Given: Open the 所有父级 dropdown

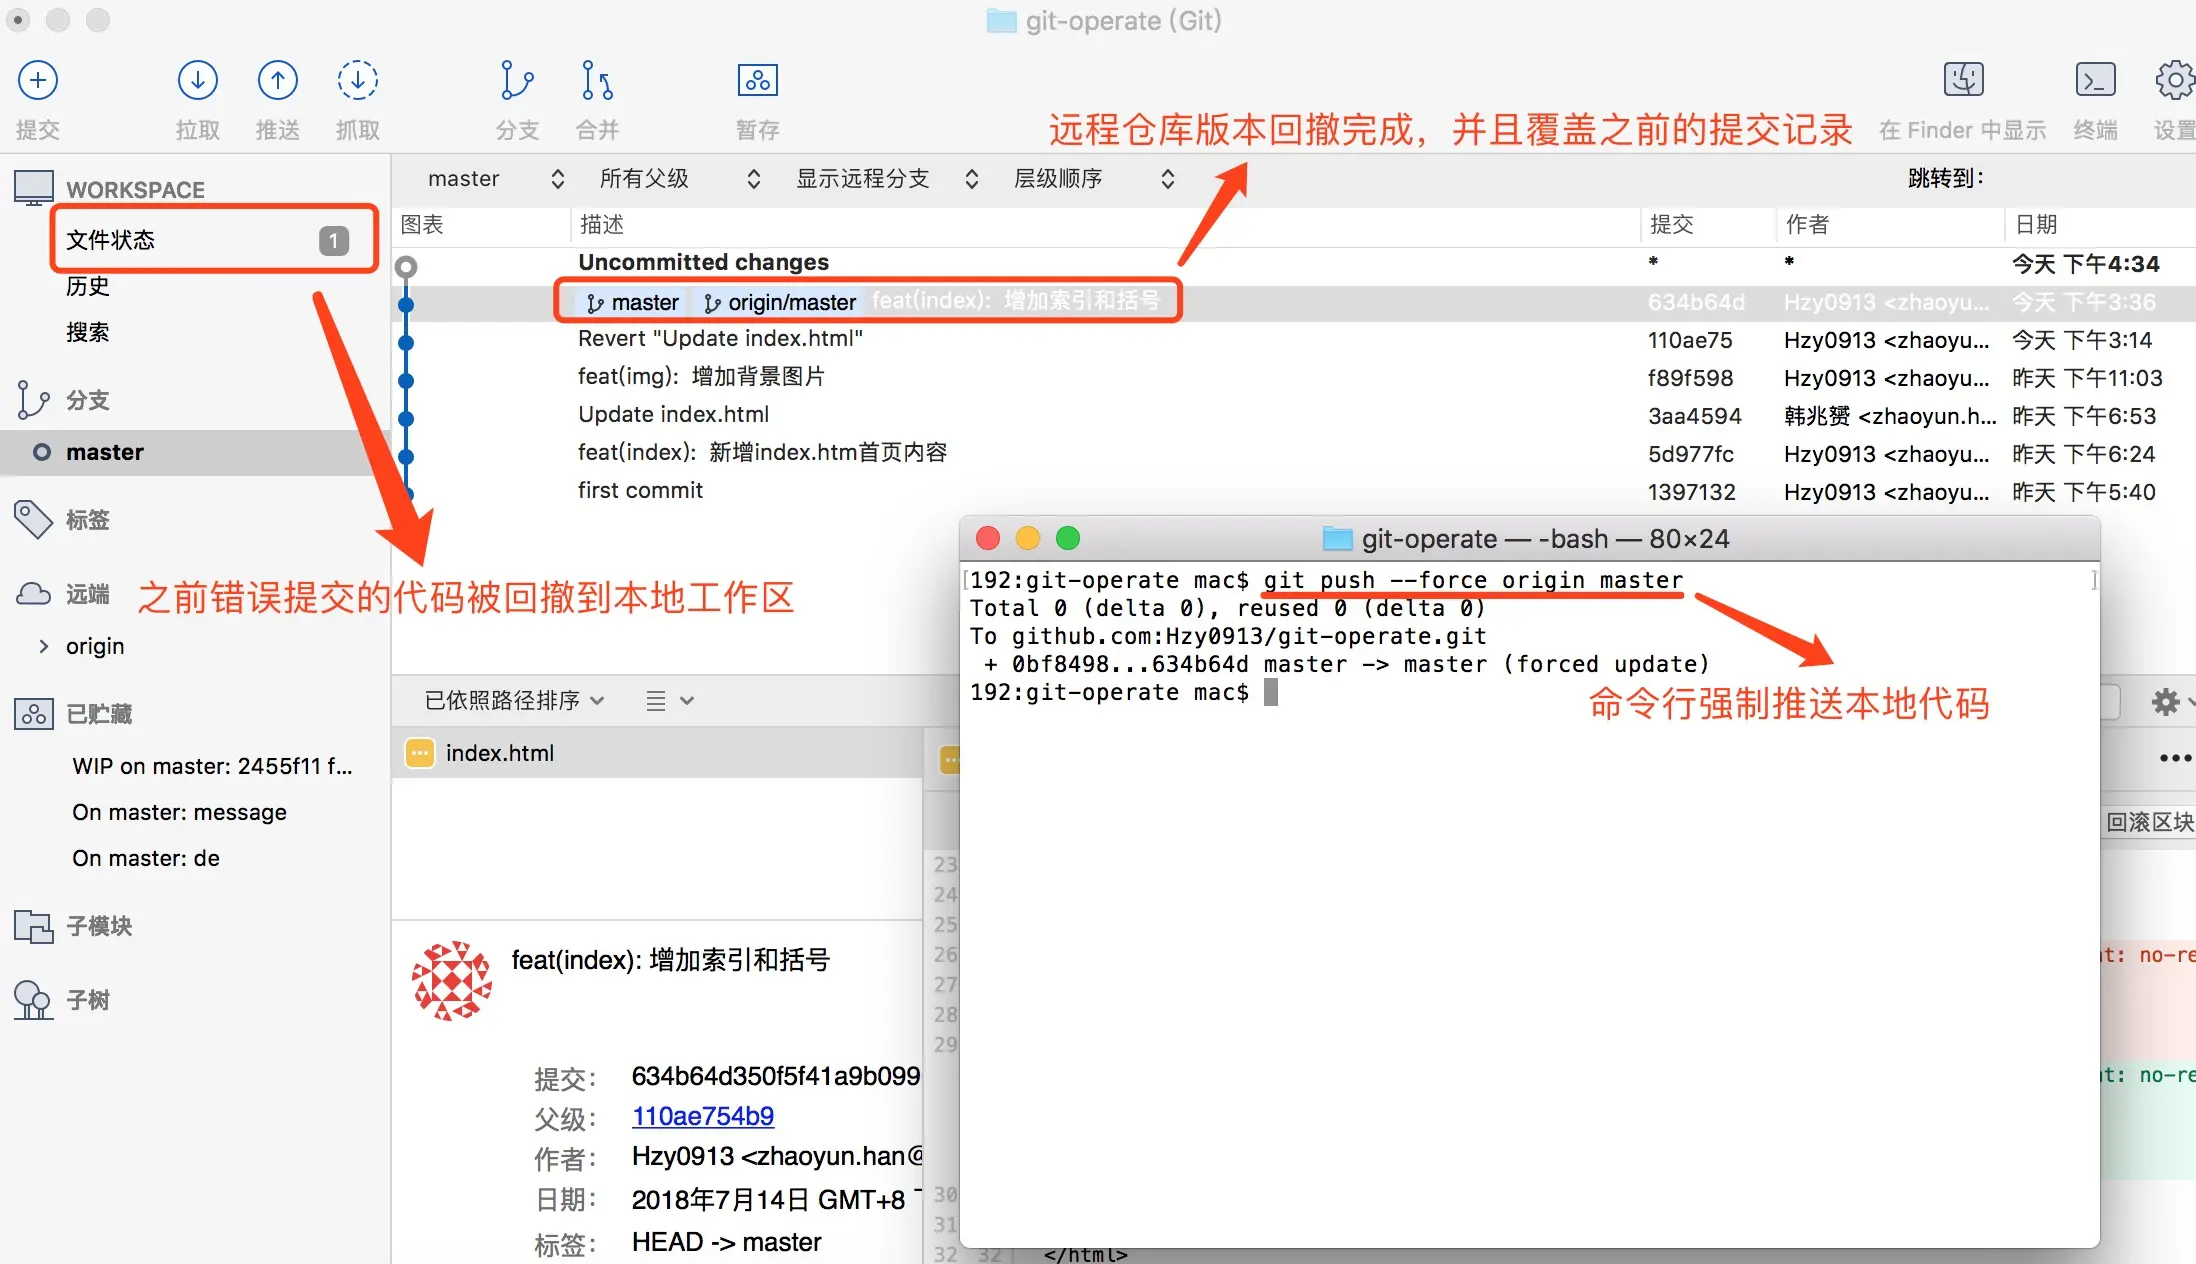Looking at the screenshot, I should coord(680,179).
